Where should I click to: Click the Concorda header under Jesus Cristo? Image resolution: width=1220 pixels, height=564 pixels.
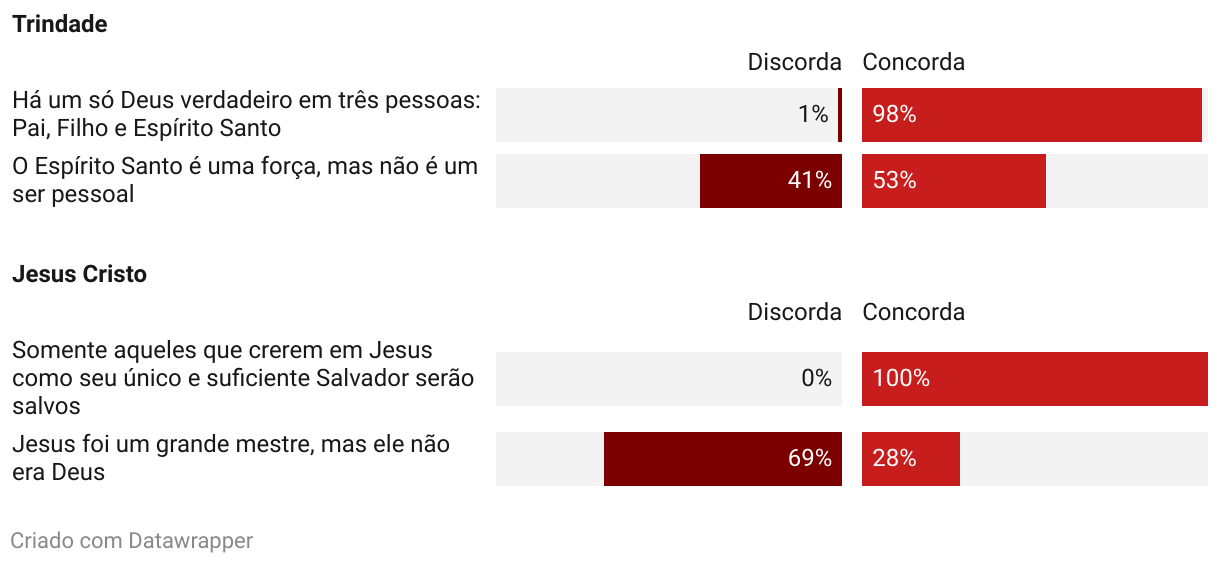pyautogui.click(x=914, y=312)
